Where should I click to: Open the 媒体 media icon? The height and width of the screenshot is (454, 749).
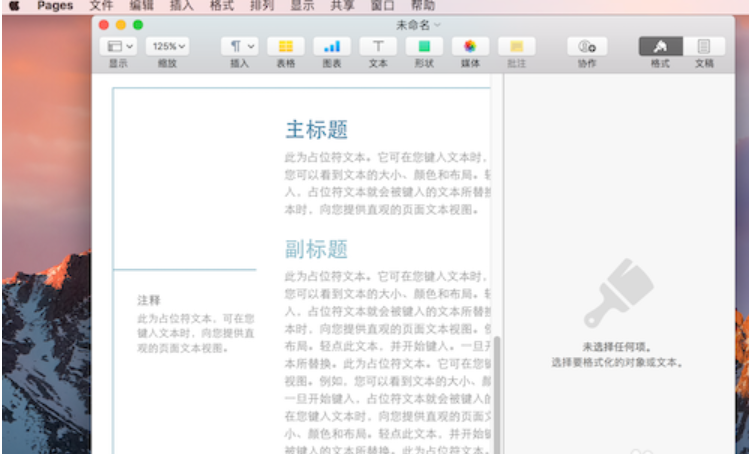(470, 46)
